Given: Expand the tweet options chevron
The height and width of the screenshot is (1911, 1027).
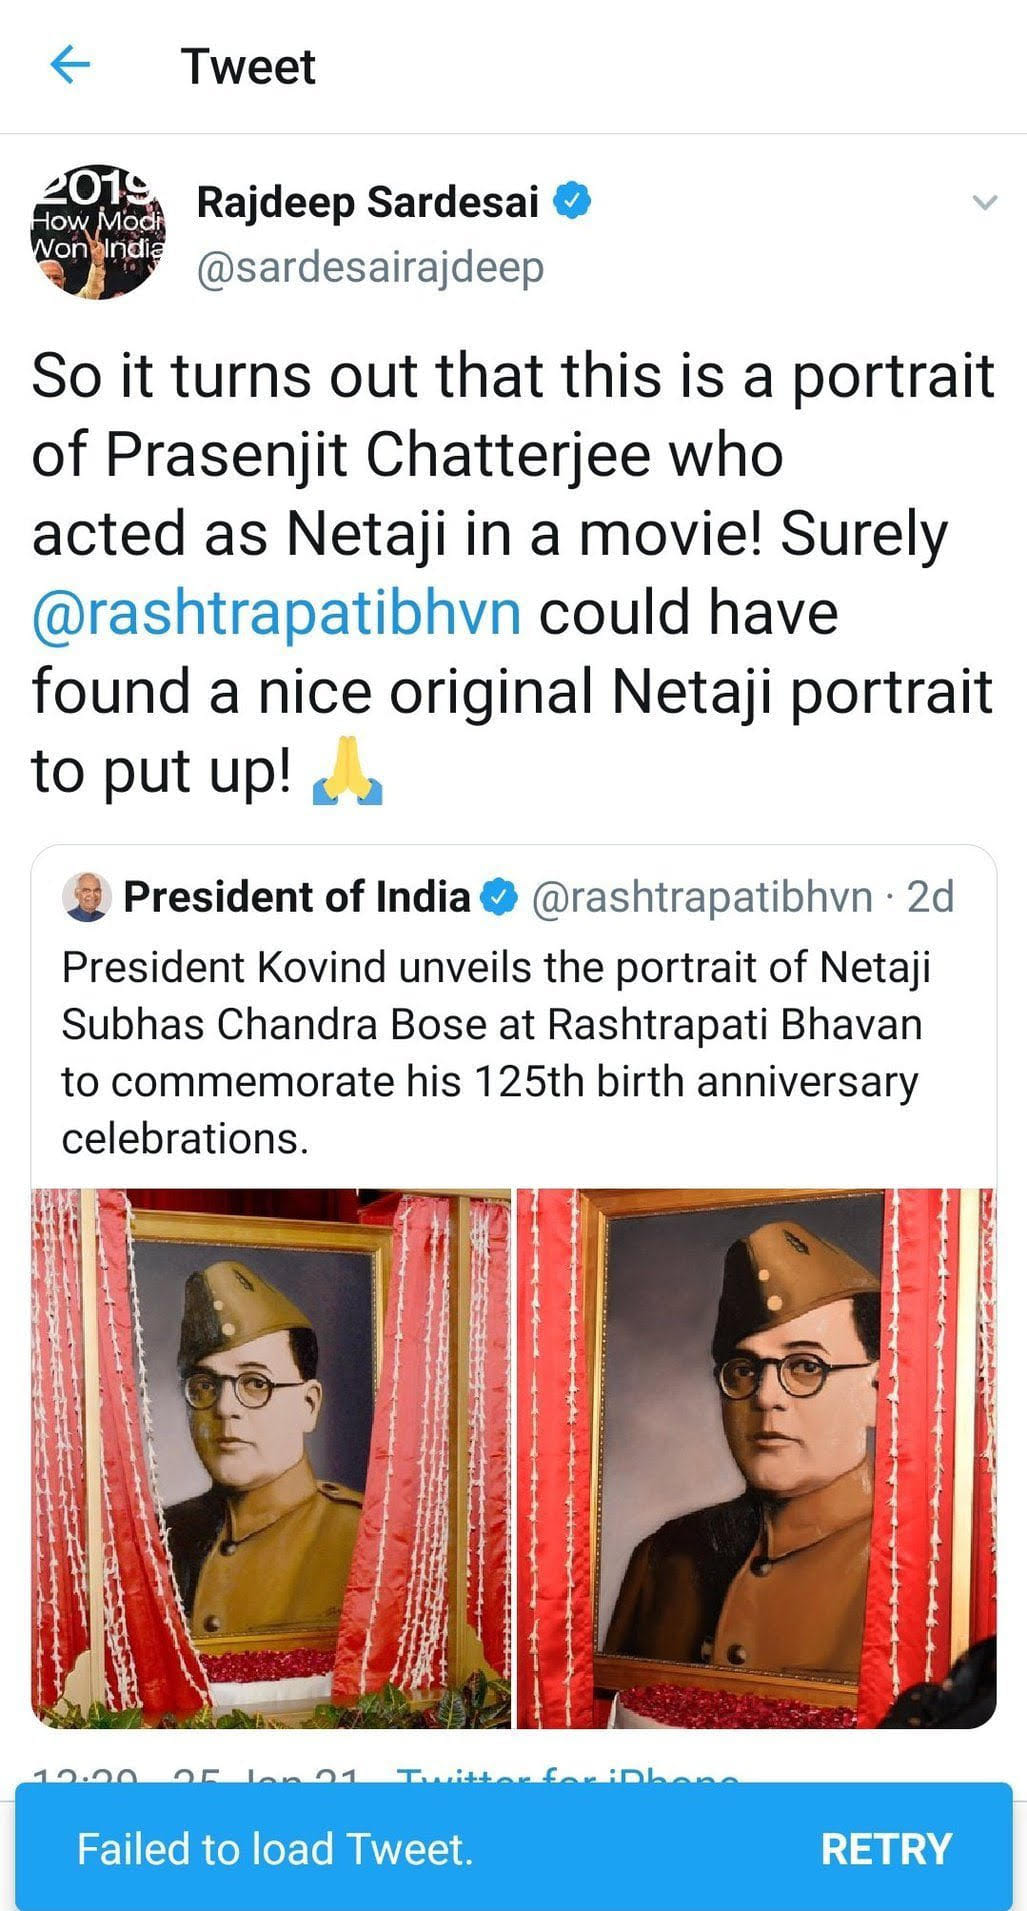Looking at the screenshot, I should [x=985, y=203].
